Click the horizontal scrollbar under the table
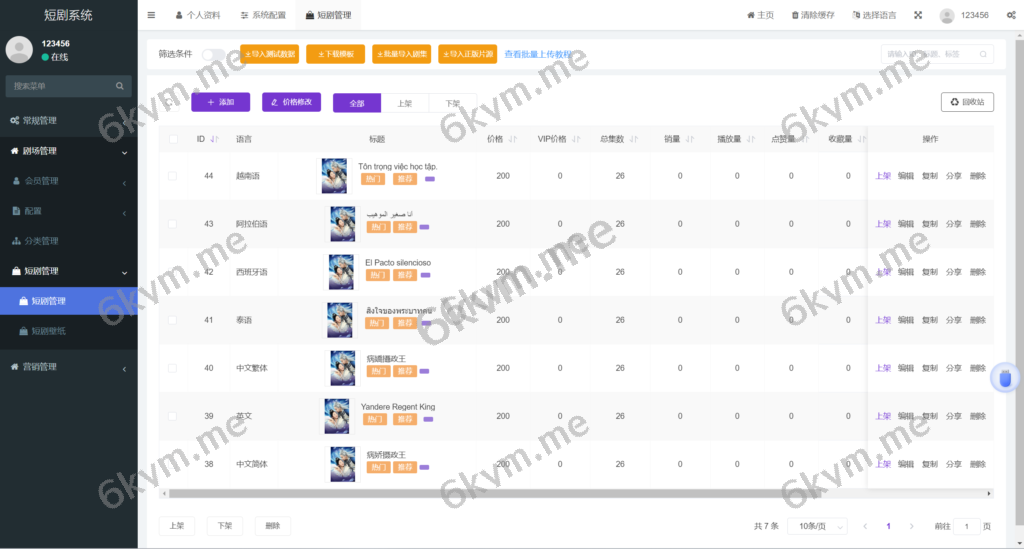Screen dimensions: 1024x549 [580, 493]
